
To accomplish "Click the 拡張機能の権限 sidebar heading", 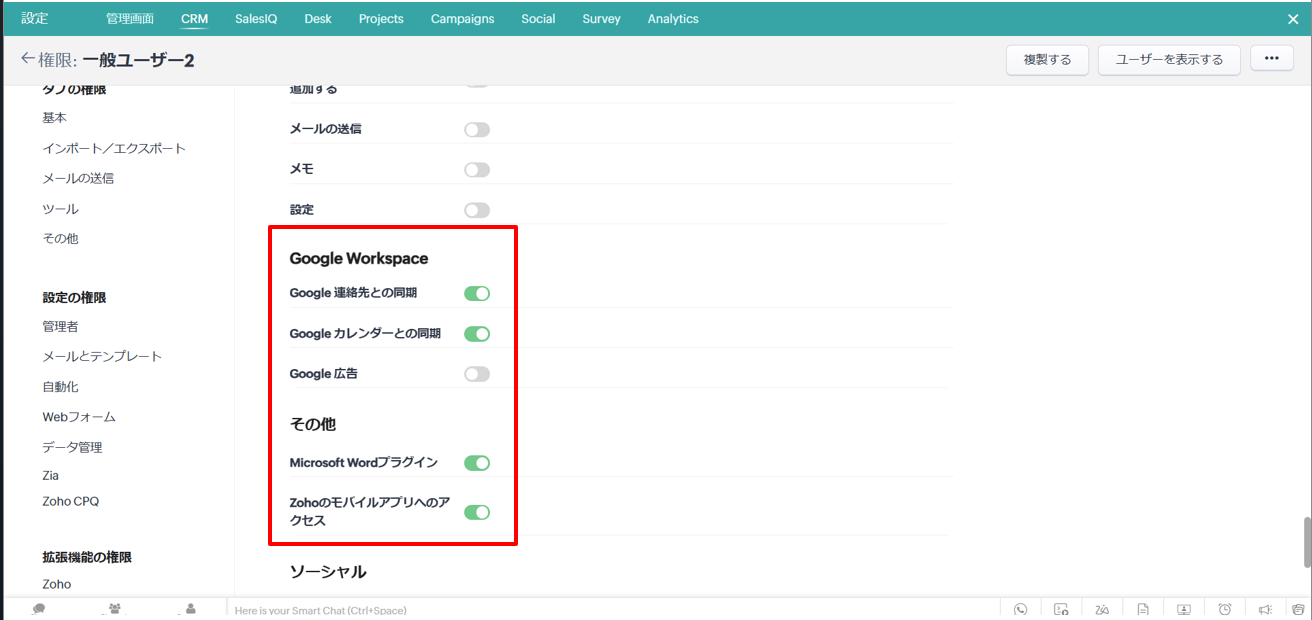I will click(x=87, y=557).
